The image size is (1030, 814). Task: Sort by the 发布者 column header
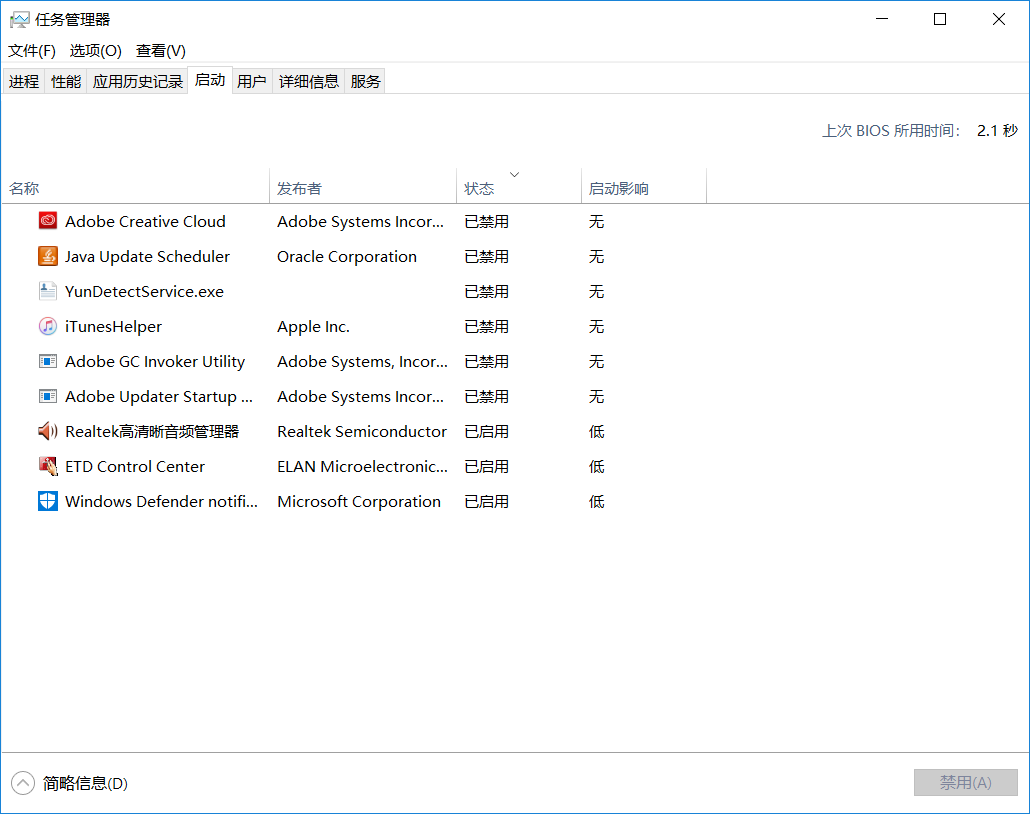pos(363,187)
